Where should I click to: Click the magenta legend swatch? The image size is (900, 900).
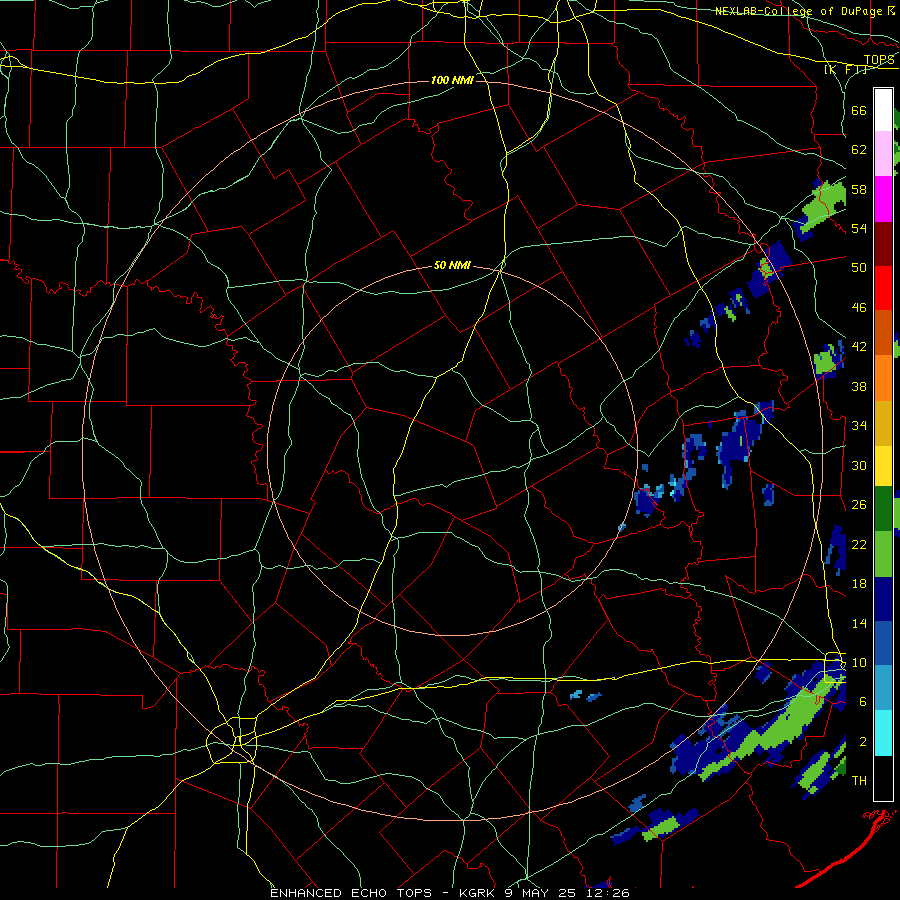pyautogui.click(x=883, y=199)
